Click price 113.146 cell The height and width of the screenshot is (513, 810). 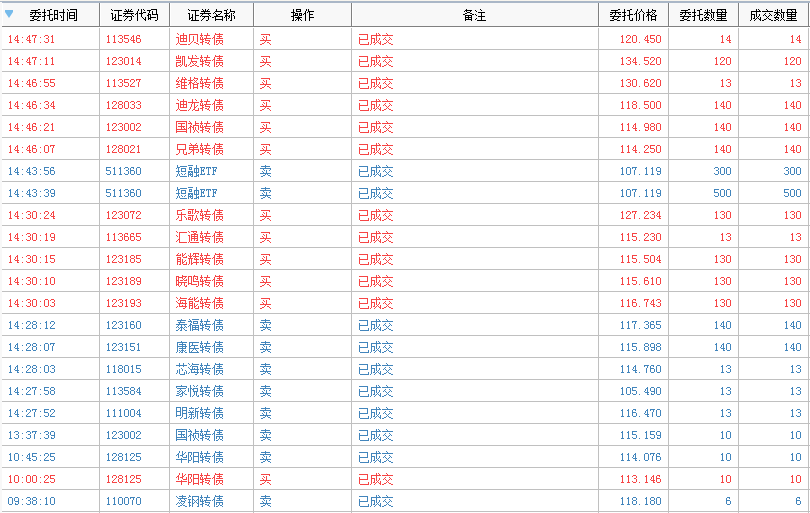coord(641,479)
